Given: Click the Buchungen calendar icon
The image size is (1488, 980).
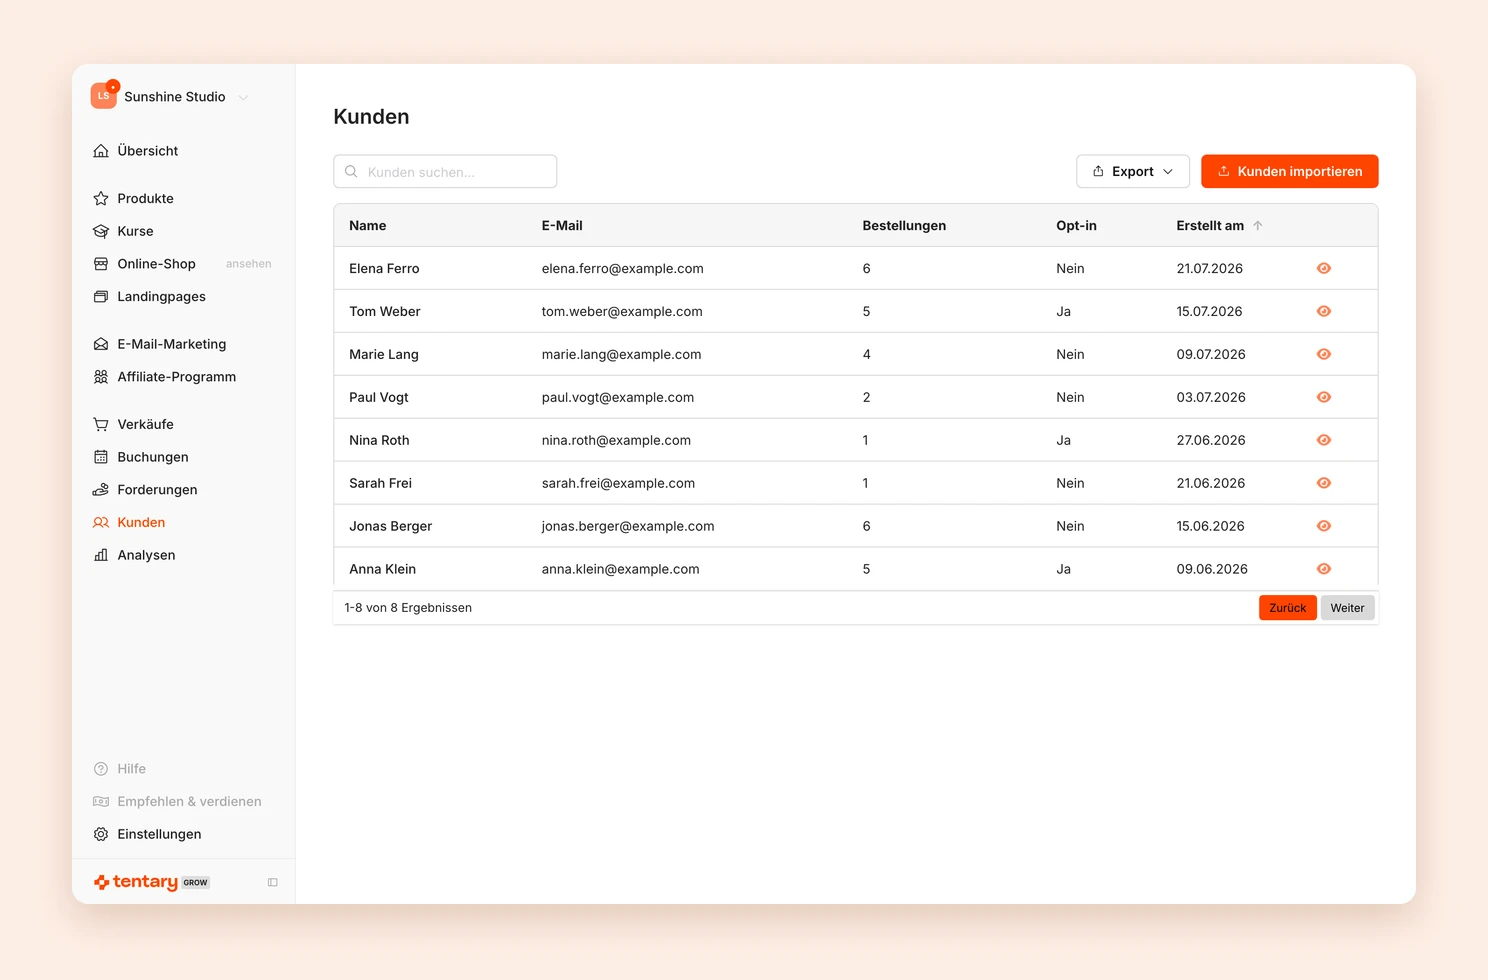Looking at the screenshot, I should pos(101,457).
